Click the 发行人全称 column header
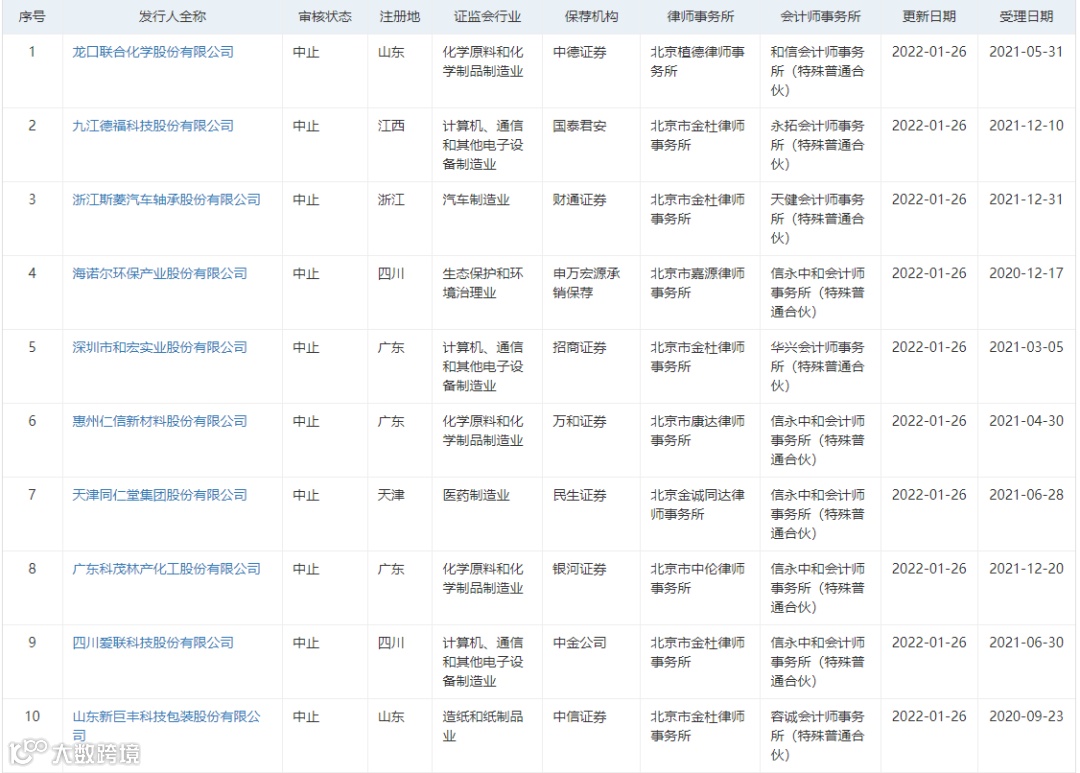This screenshot has height=773, width=1080. [x=172, y=17]
